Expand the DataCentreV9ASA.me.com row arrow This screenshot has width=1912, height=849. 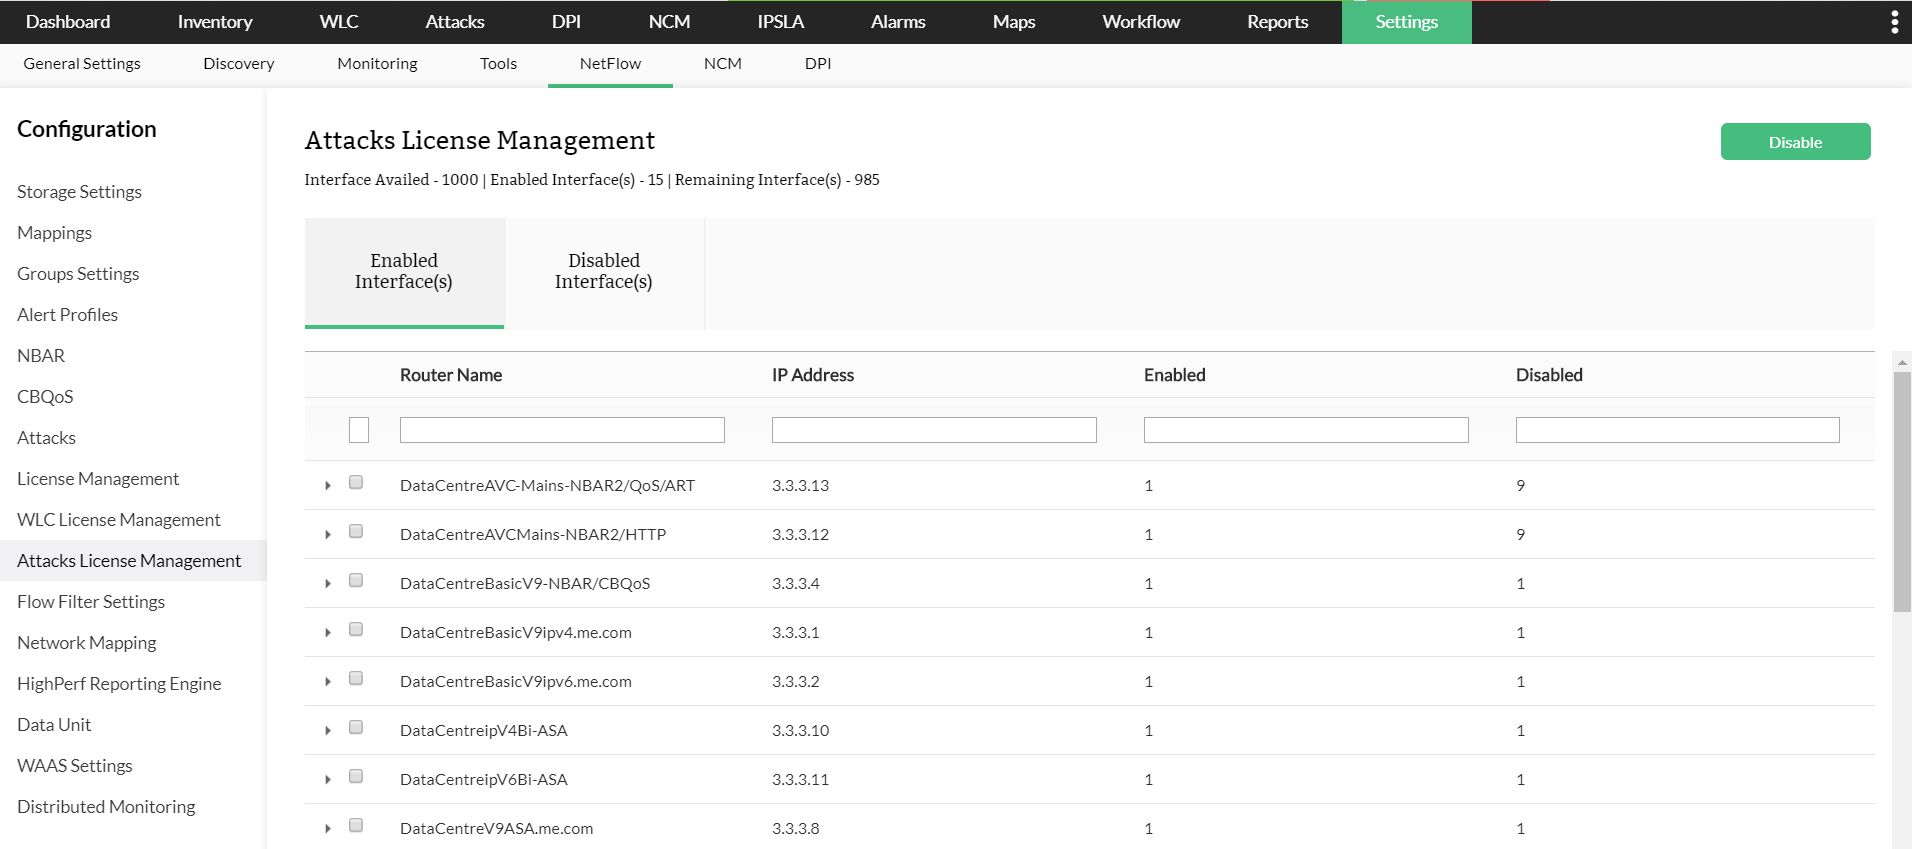tap(328, 829)
